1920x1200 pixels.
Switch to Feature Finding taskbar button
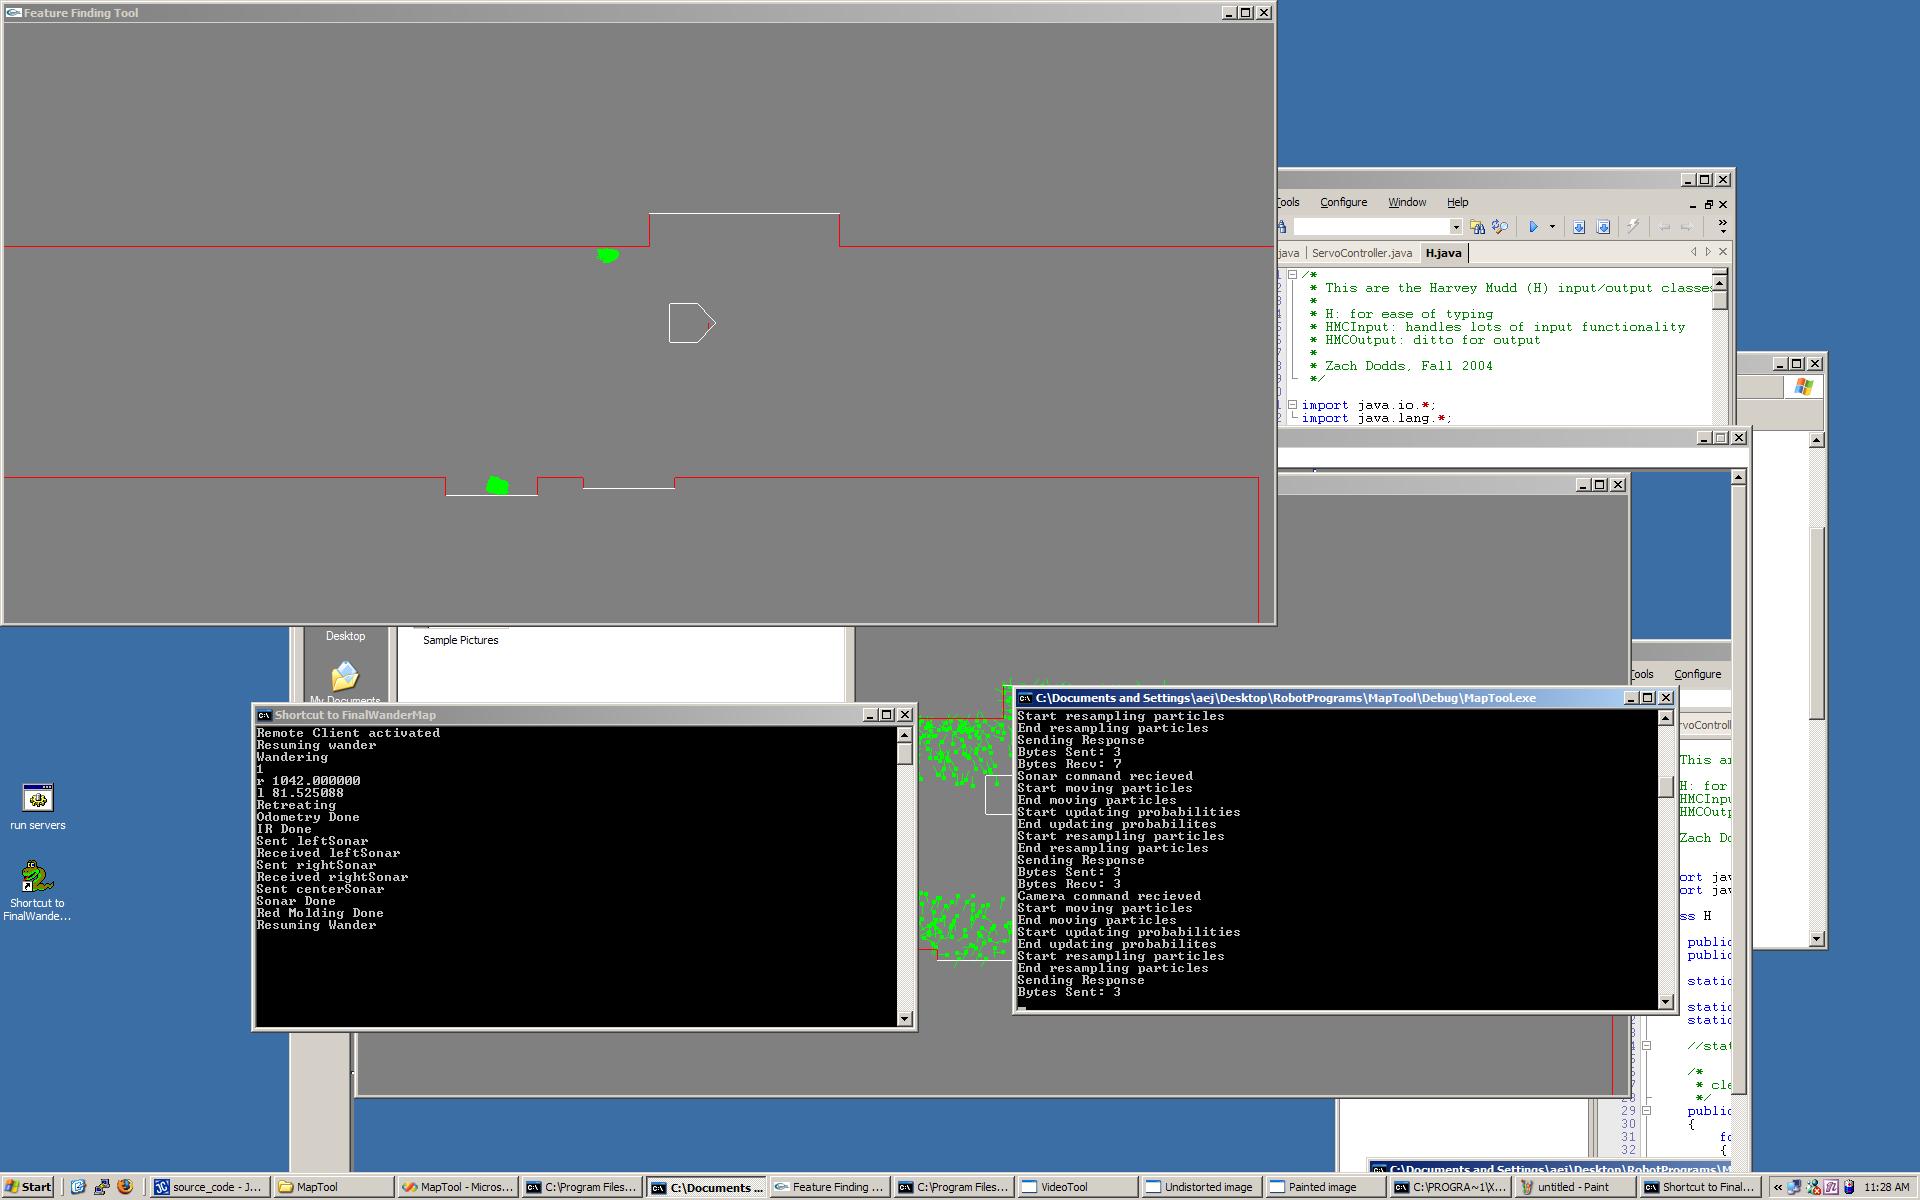829,1187
